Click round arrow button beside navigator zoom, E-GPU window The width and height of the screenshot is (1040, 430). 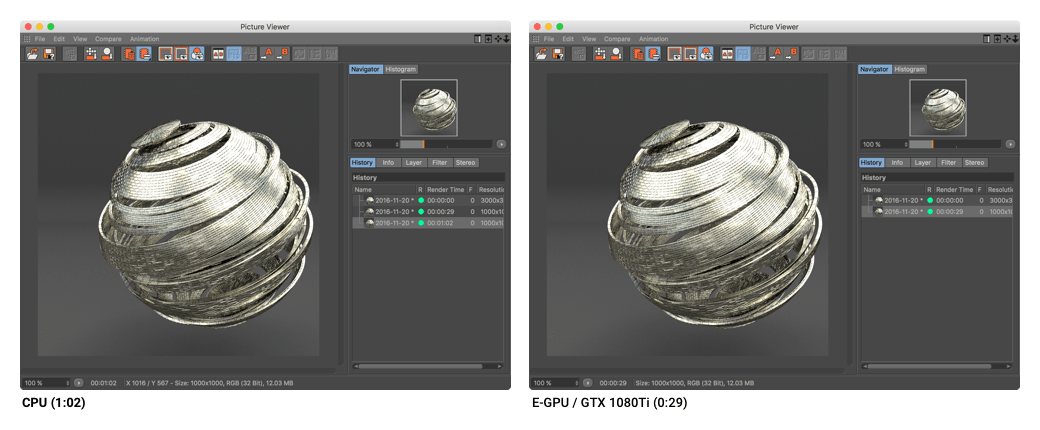pos(1010,144)
